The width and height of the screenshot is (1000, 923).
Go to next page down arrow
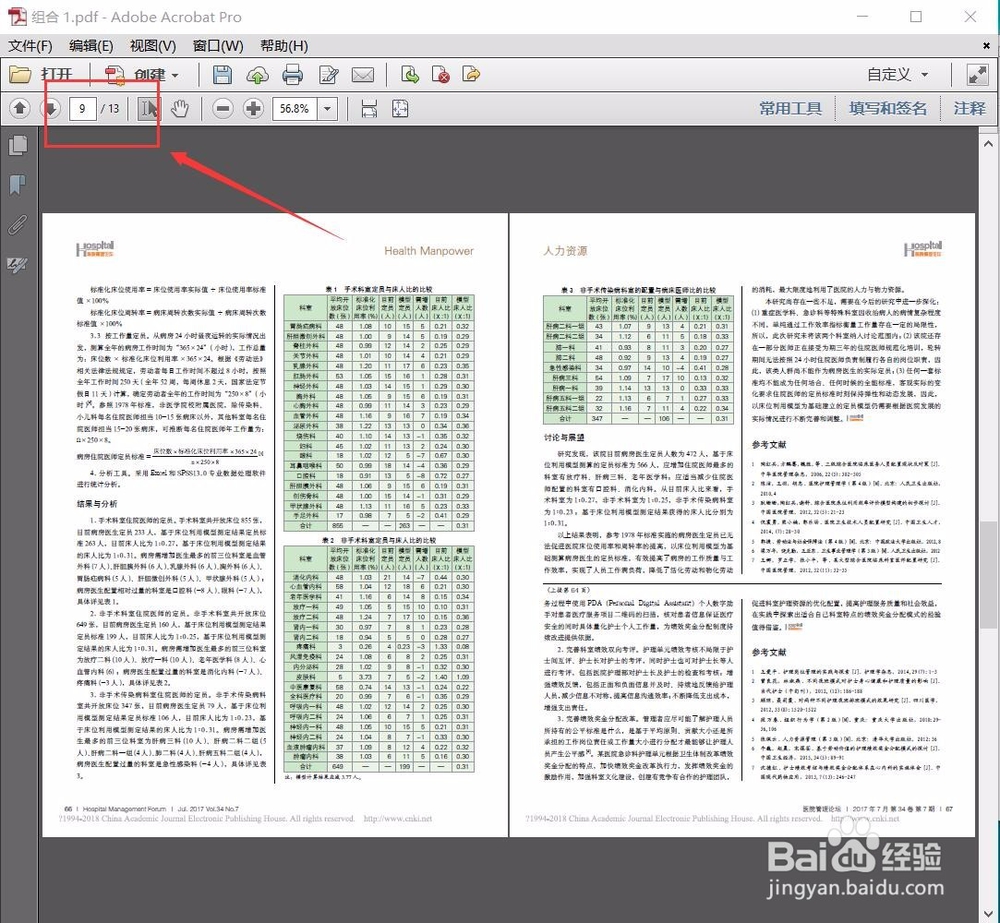point(50,108)
